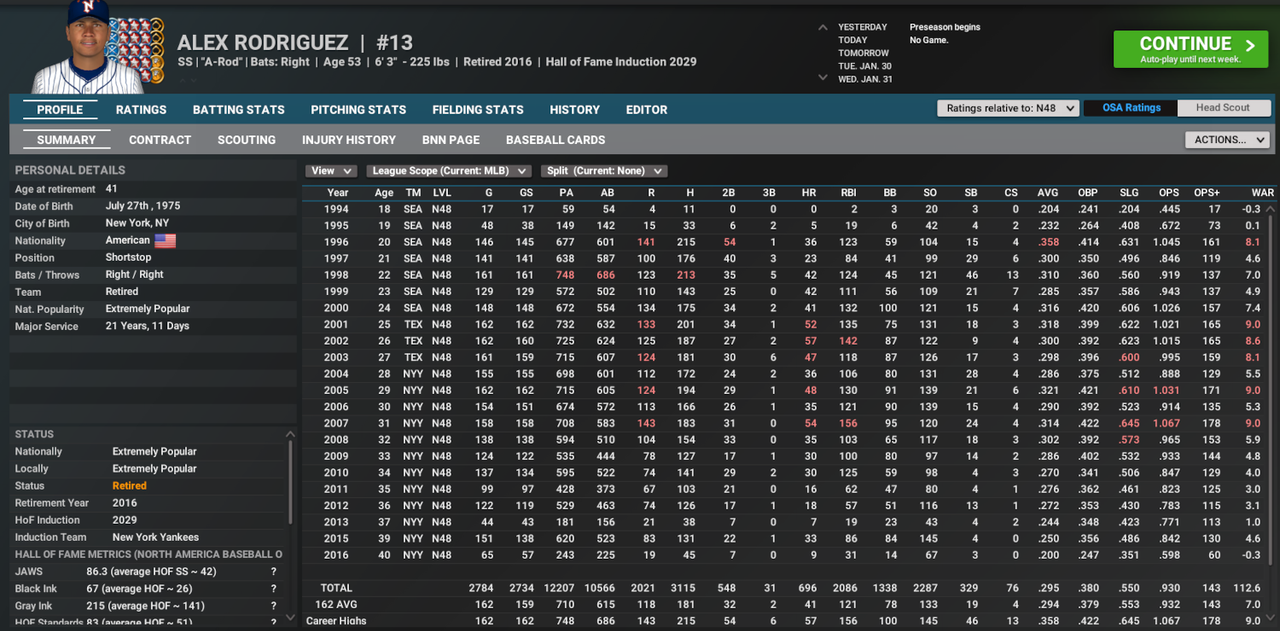Sort the table by the OPS+ column header
This screenshot has height=631, width=1280.
1207,193
